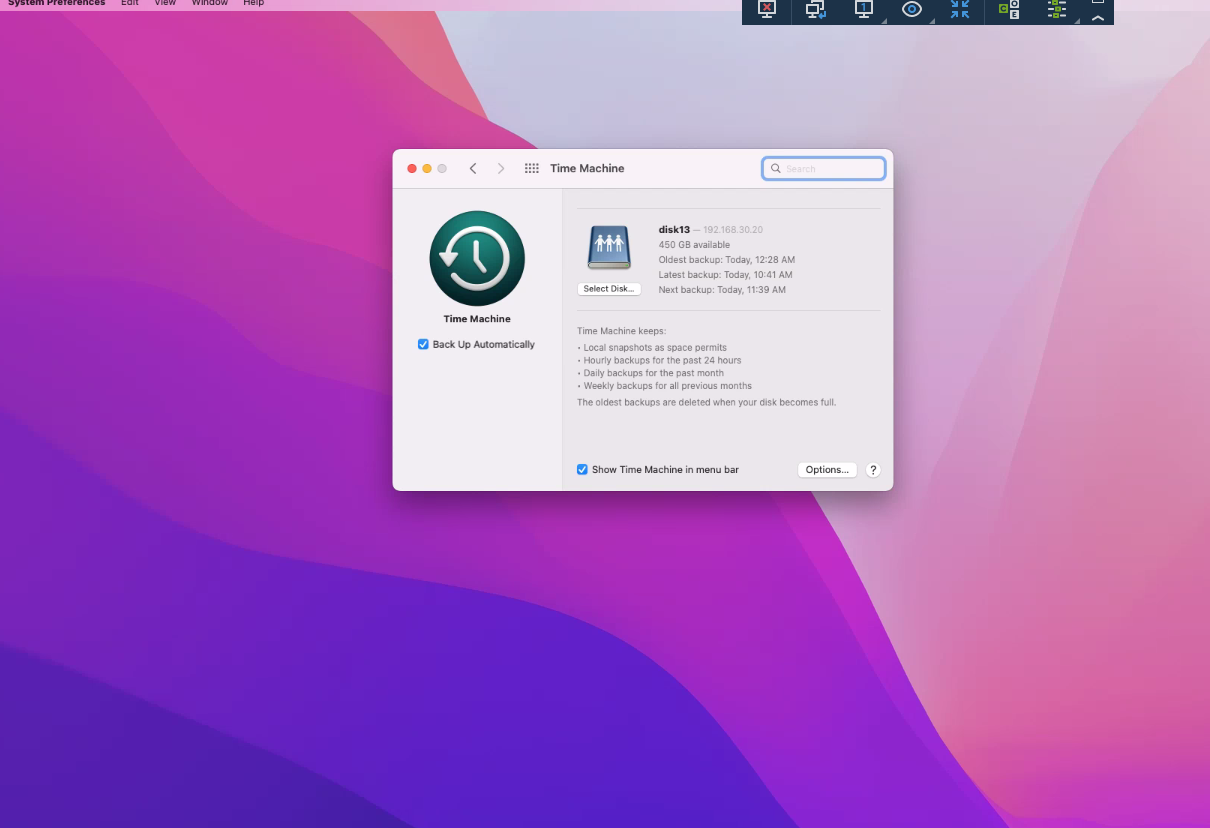Uncheck Back Up Automatically checkbox
This screenshot has width=1210, height=828.
(423, 345)
